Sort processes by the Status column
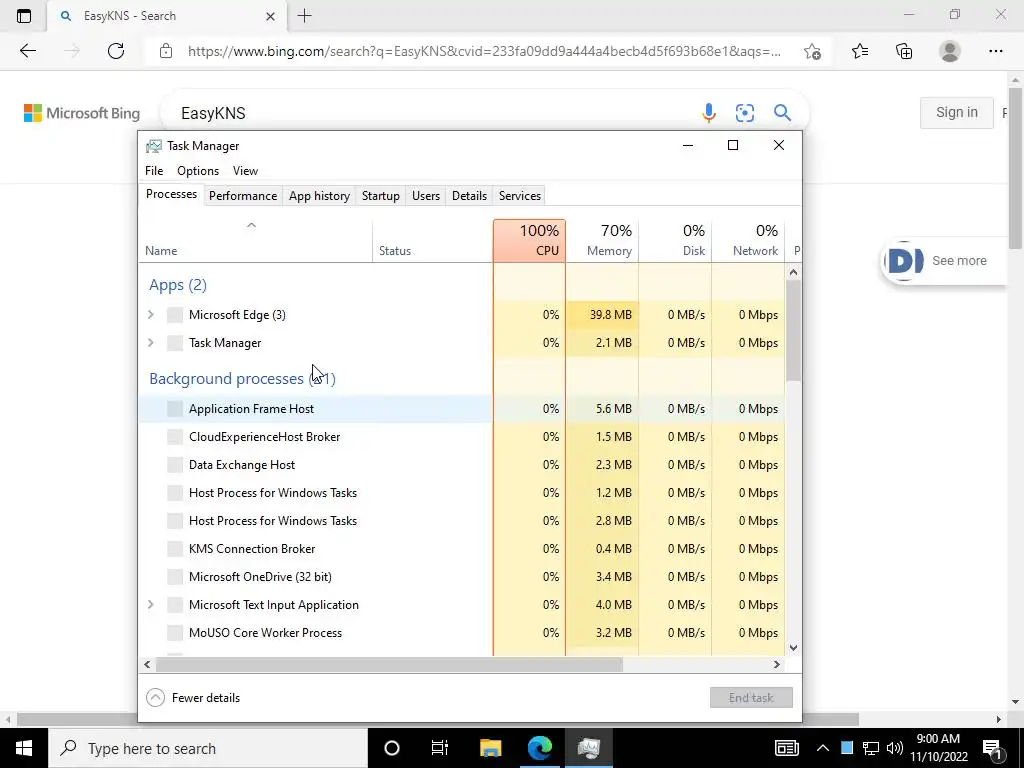The width and height of the screenshot is (1024, 768). [x=432, y=240]
